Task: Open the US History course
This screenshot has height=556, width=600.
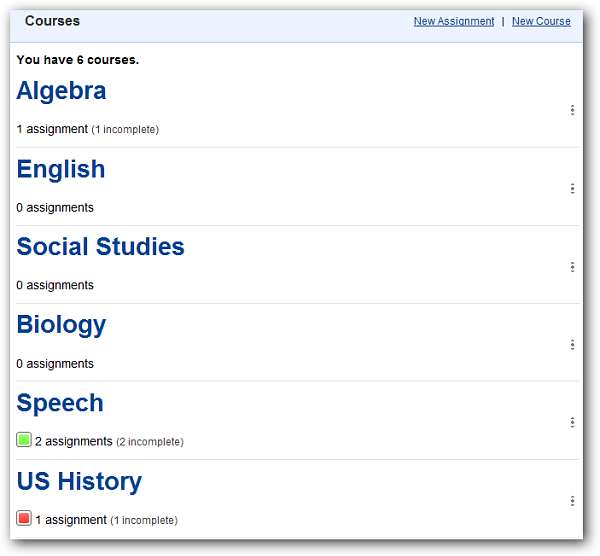Action: pyautogui.click(x=79, y=481)
